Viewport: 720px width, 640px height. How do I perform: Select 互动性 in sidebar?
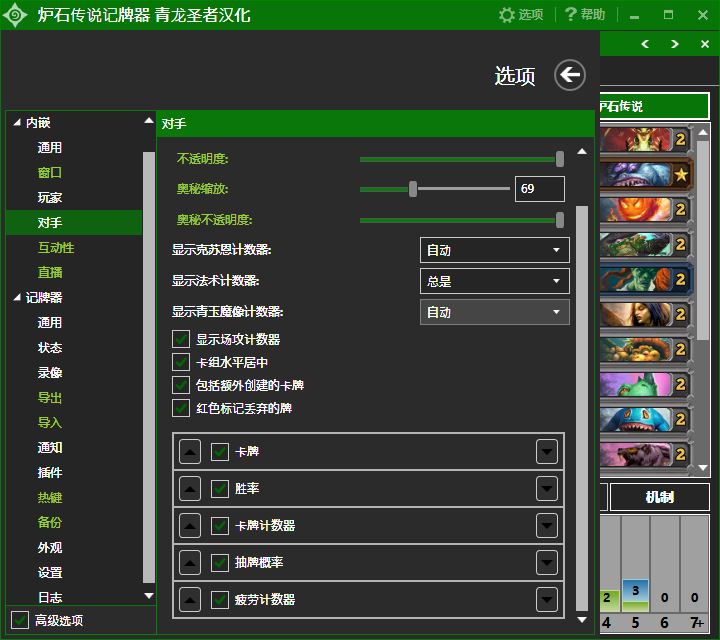point(56,247)
